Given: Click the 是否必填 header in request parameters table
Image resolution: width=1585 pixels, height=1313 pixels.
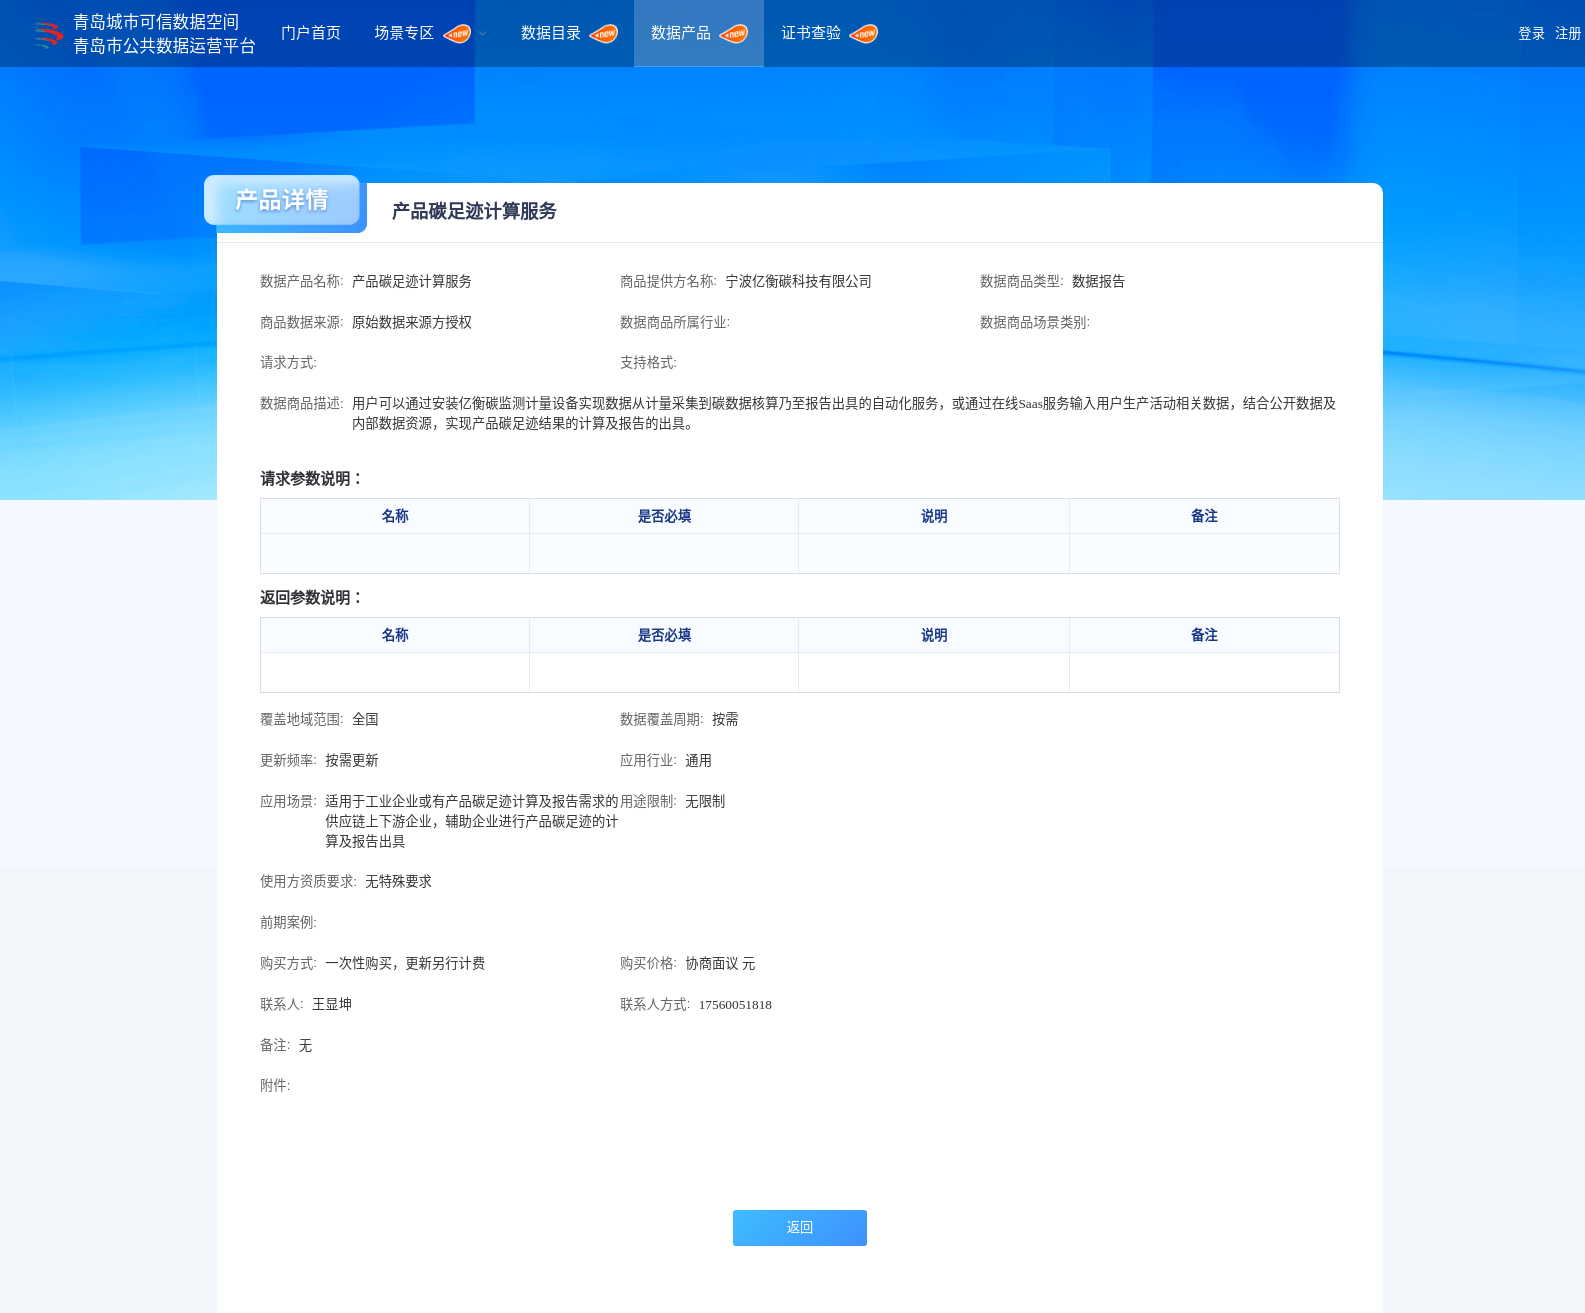Looking at the screenshot, I should click(664, 516).
